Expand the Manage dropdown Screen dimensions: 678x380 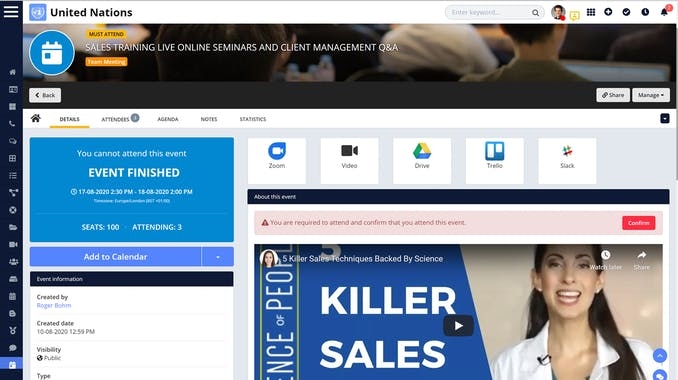tap(651, 95)
